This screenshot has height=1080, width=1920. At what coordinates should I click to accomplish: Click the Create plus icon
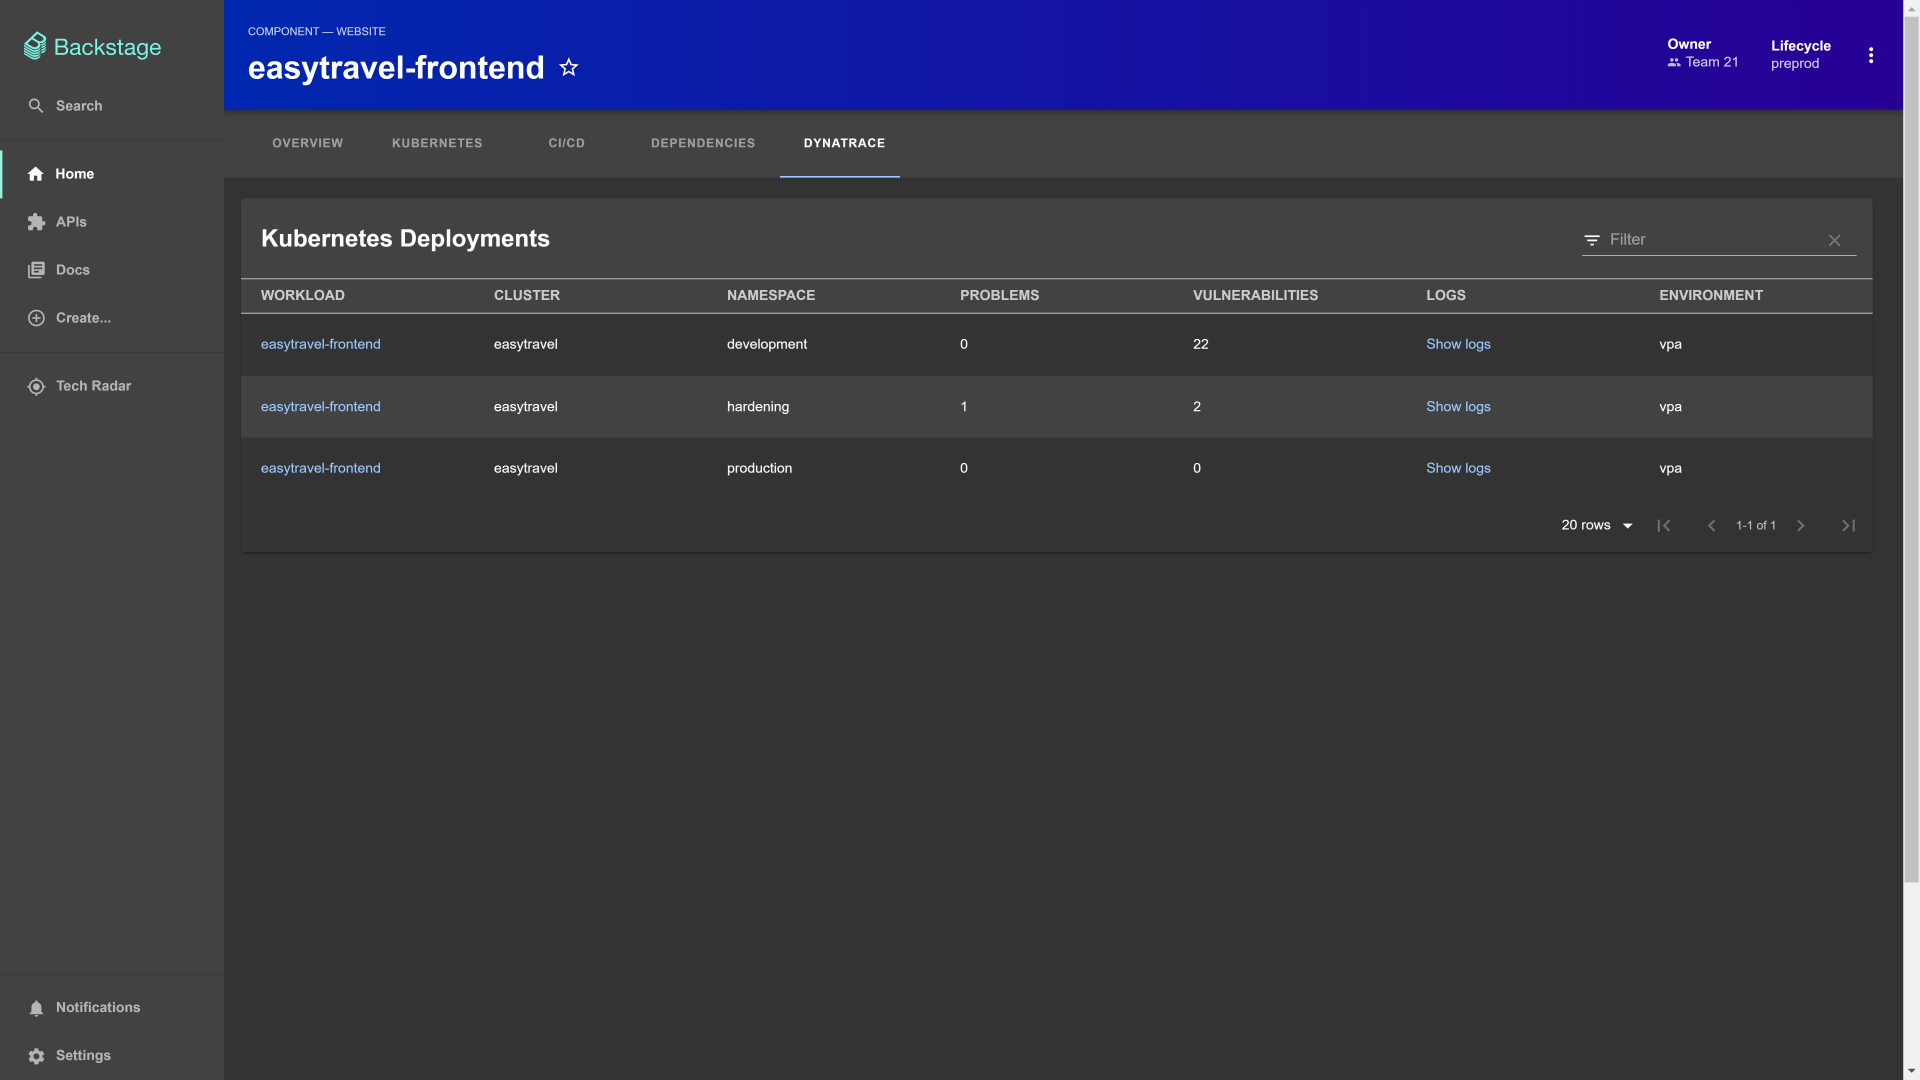(x=36, y=318)
